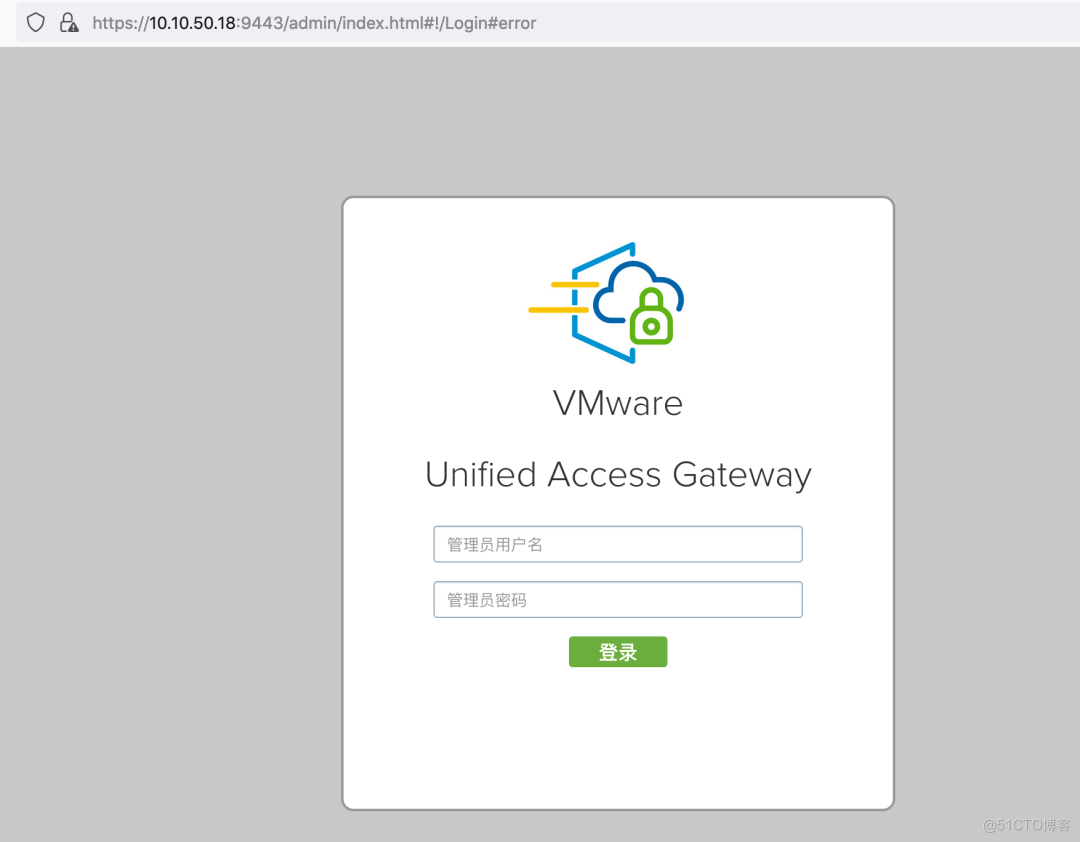Click the white login card panel
This screenshot has width=1080, height=842.
coord(617,740)
